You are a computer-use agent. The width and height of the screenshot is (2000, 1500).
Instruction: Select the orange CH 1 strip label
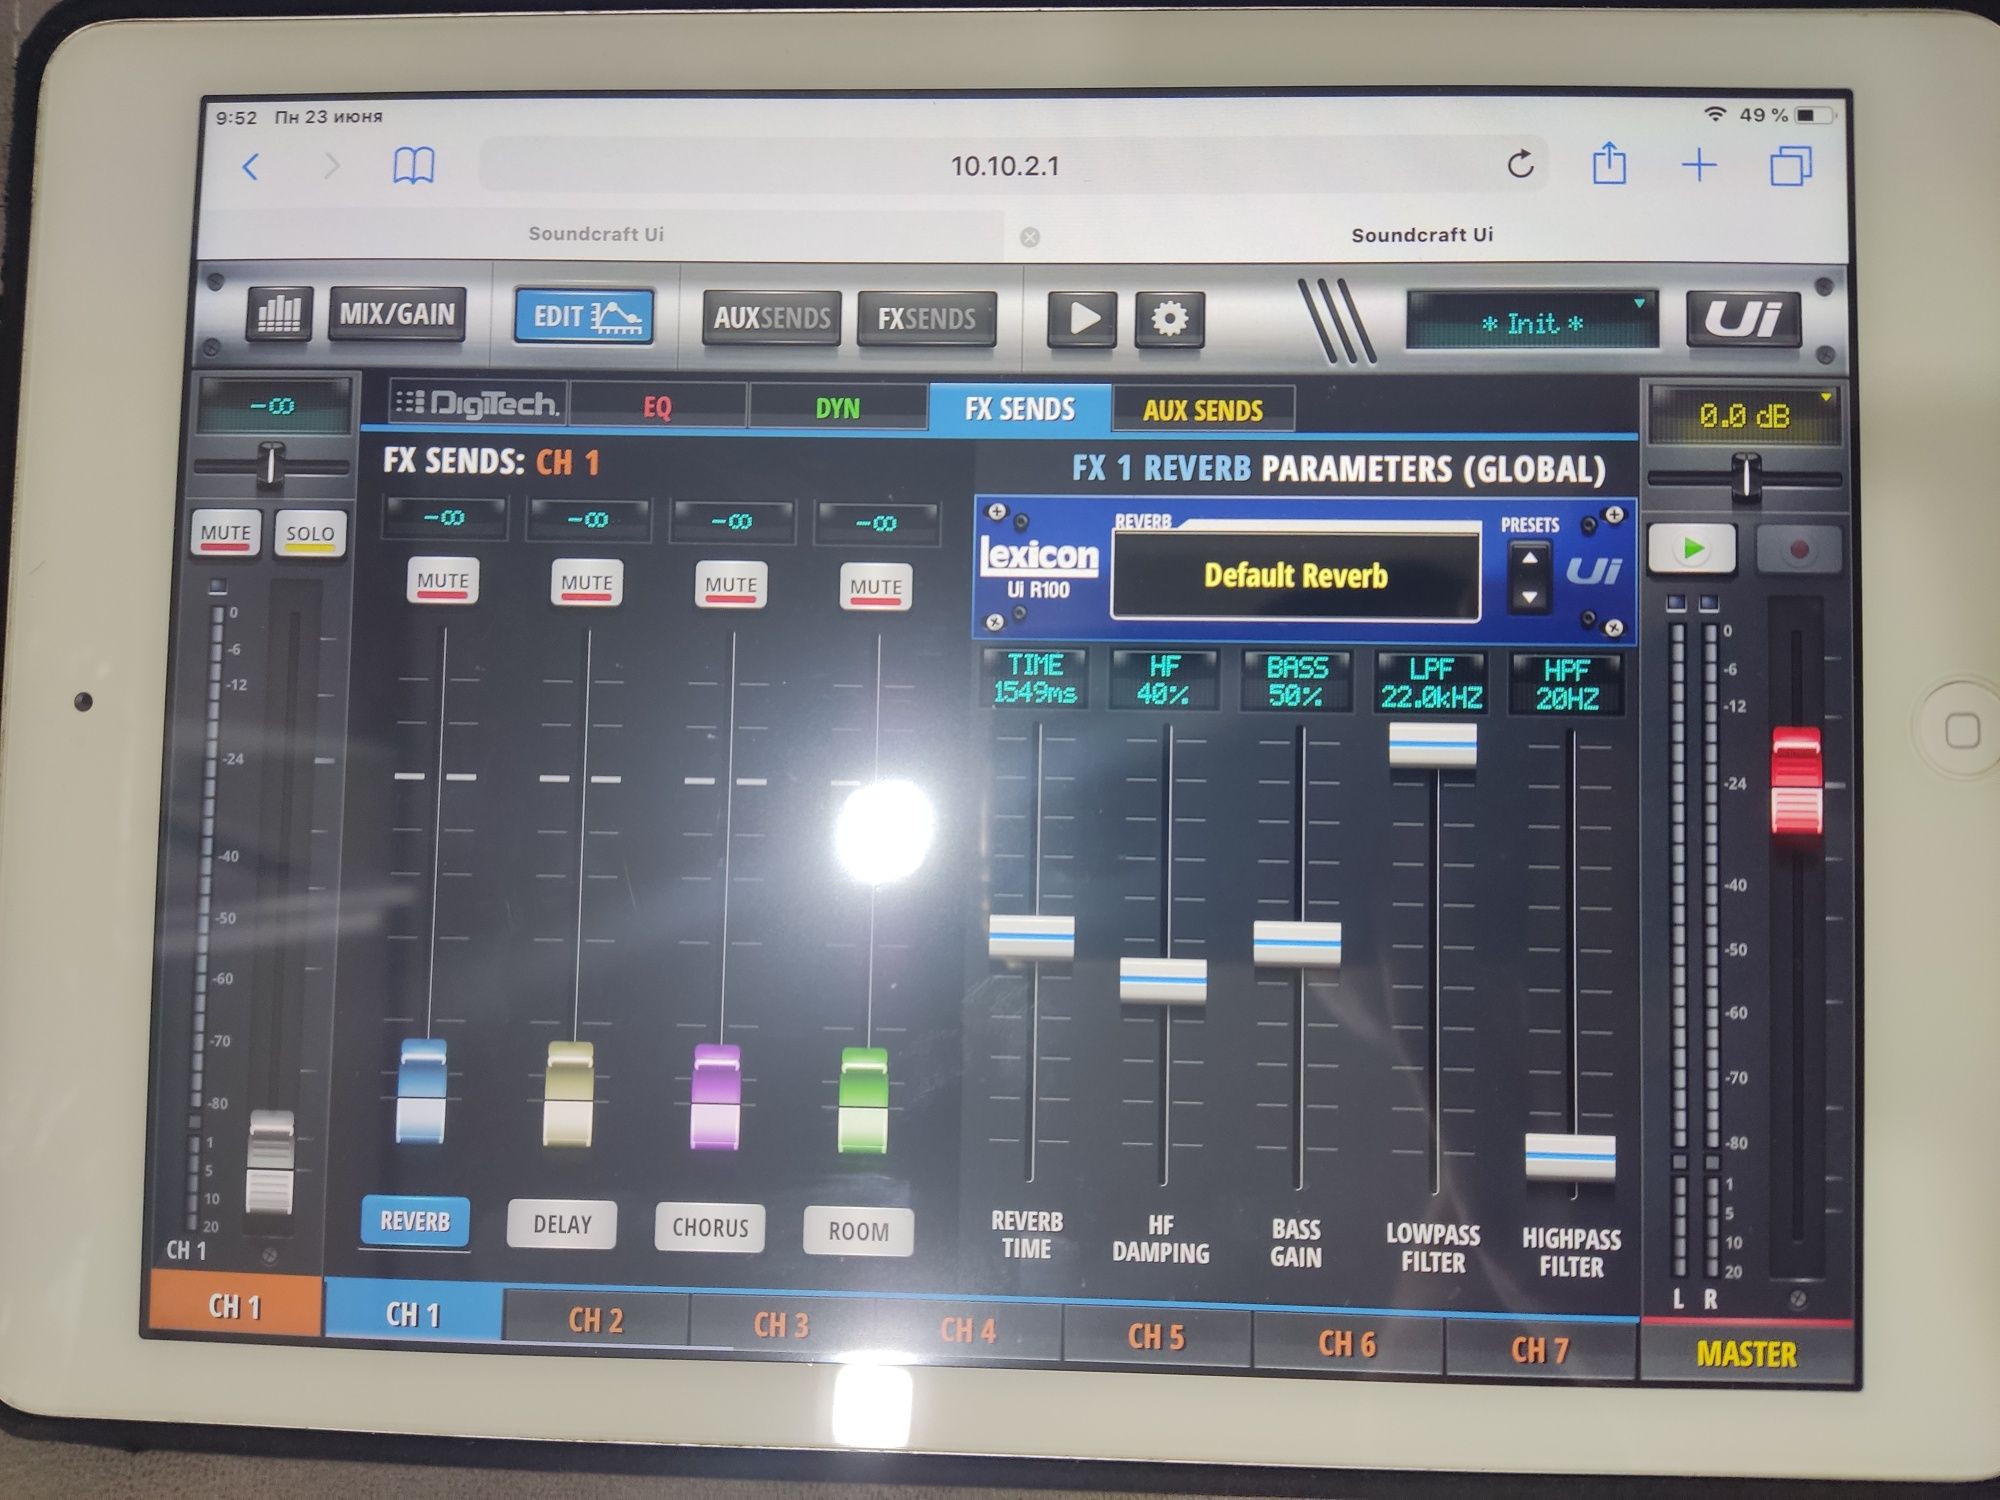coord(235,1306)
